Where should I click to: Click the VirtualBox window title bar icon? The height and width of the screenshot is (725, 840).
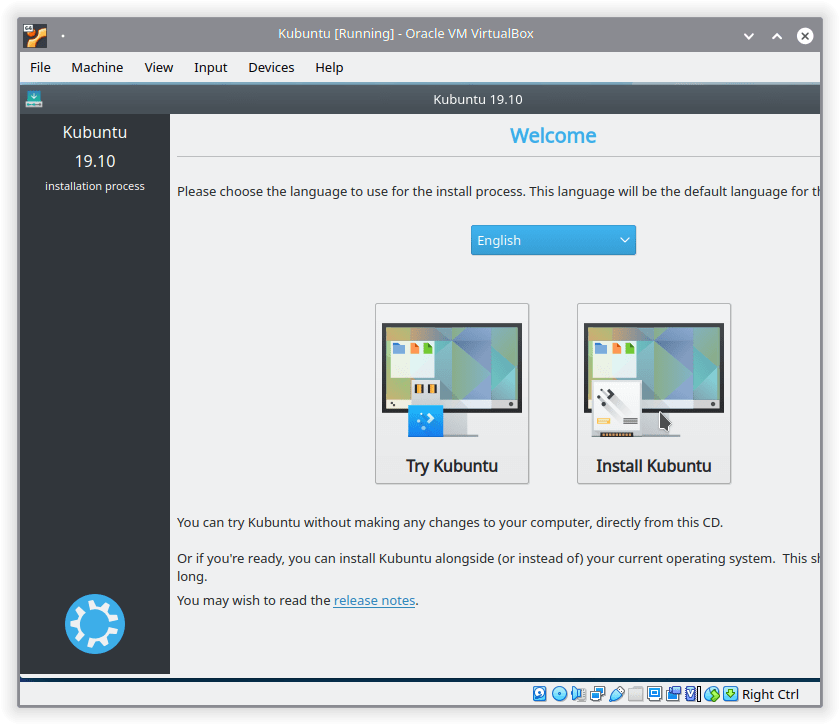35,36
